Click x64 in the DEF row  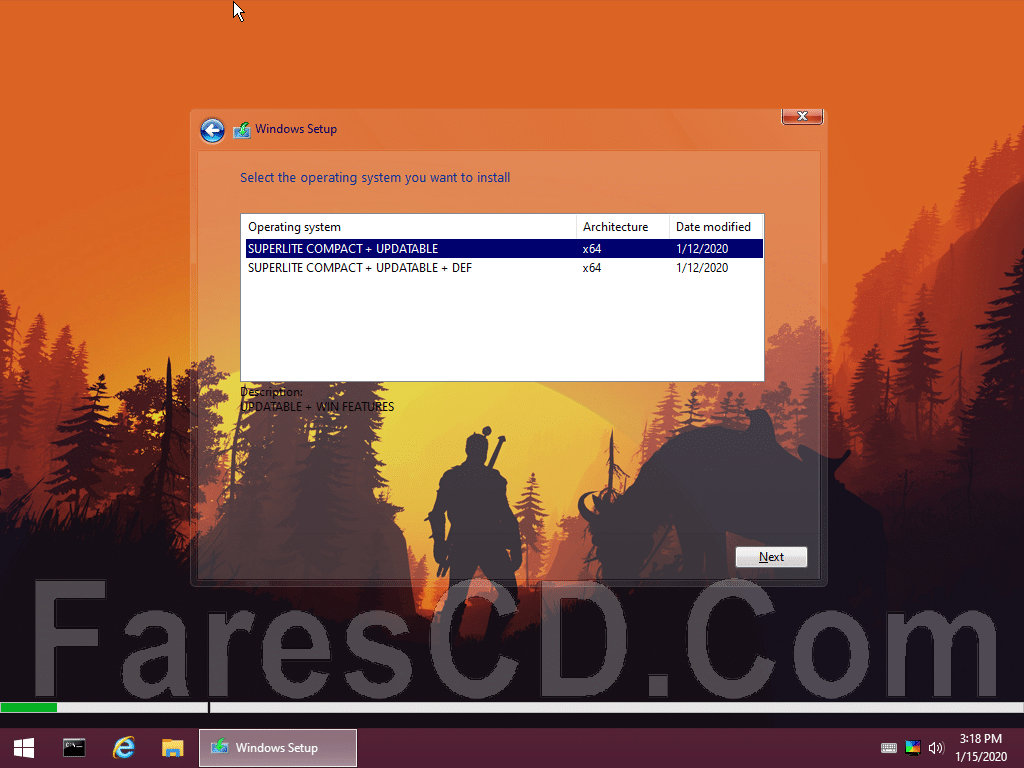(x=592, y=268)
